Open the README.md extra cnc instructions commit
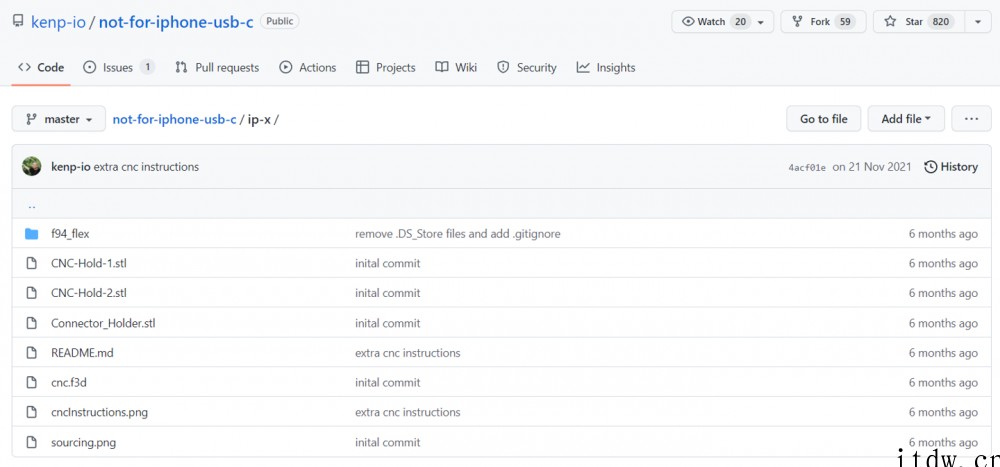Image resolution: width=1000 pixels, height=467 pixels. click(408, 353)
